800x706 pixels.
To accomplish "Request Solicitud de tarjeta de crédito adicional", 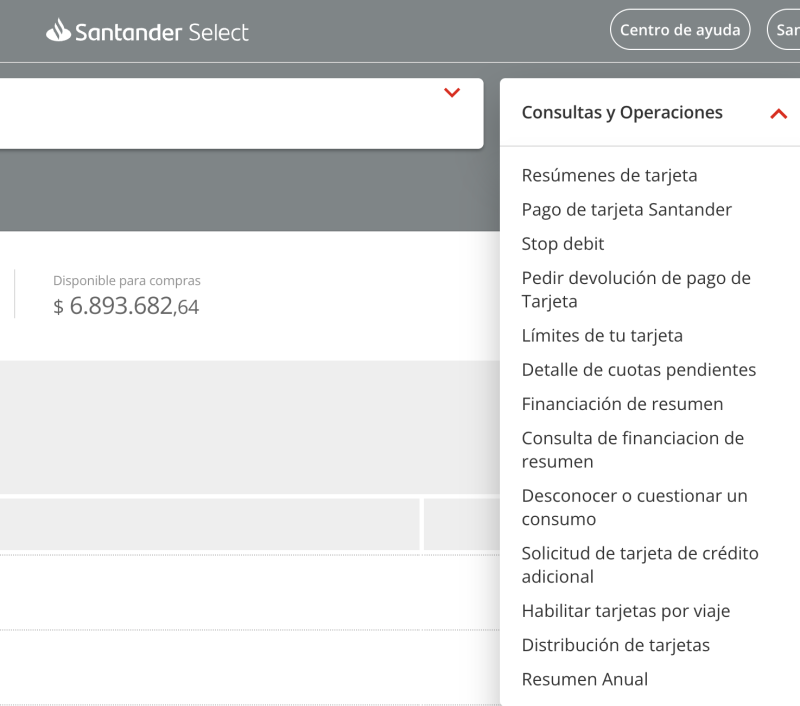I will point(639,564).
